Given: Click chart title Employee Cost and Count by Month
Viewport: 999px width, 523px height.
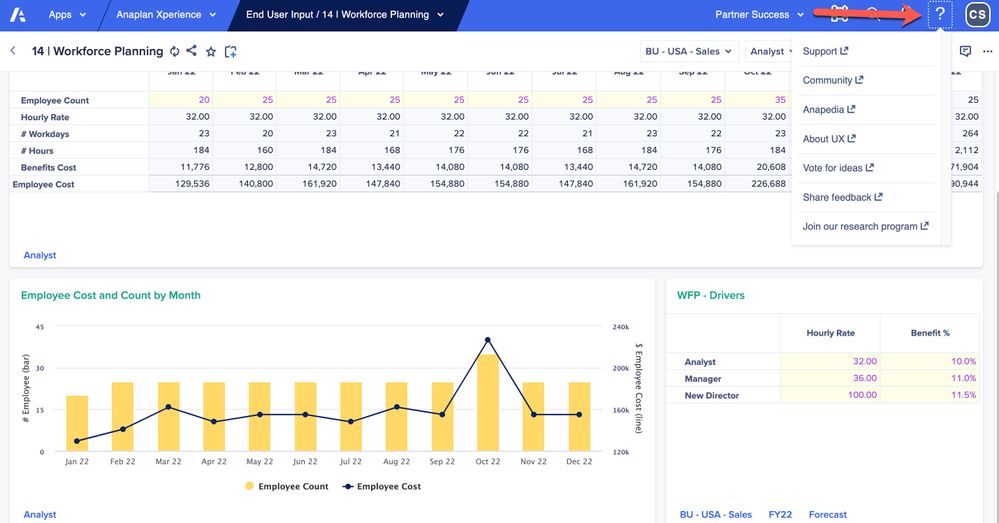Looking at the screenshot, I should [111, 295].
